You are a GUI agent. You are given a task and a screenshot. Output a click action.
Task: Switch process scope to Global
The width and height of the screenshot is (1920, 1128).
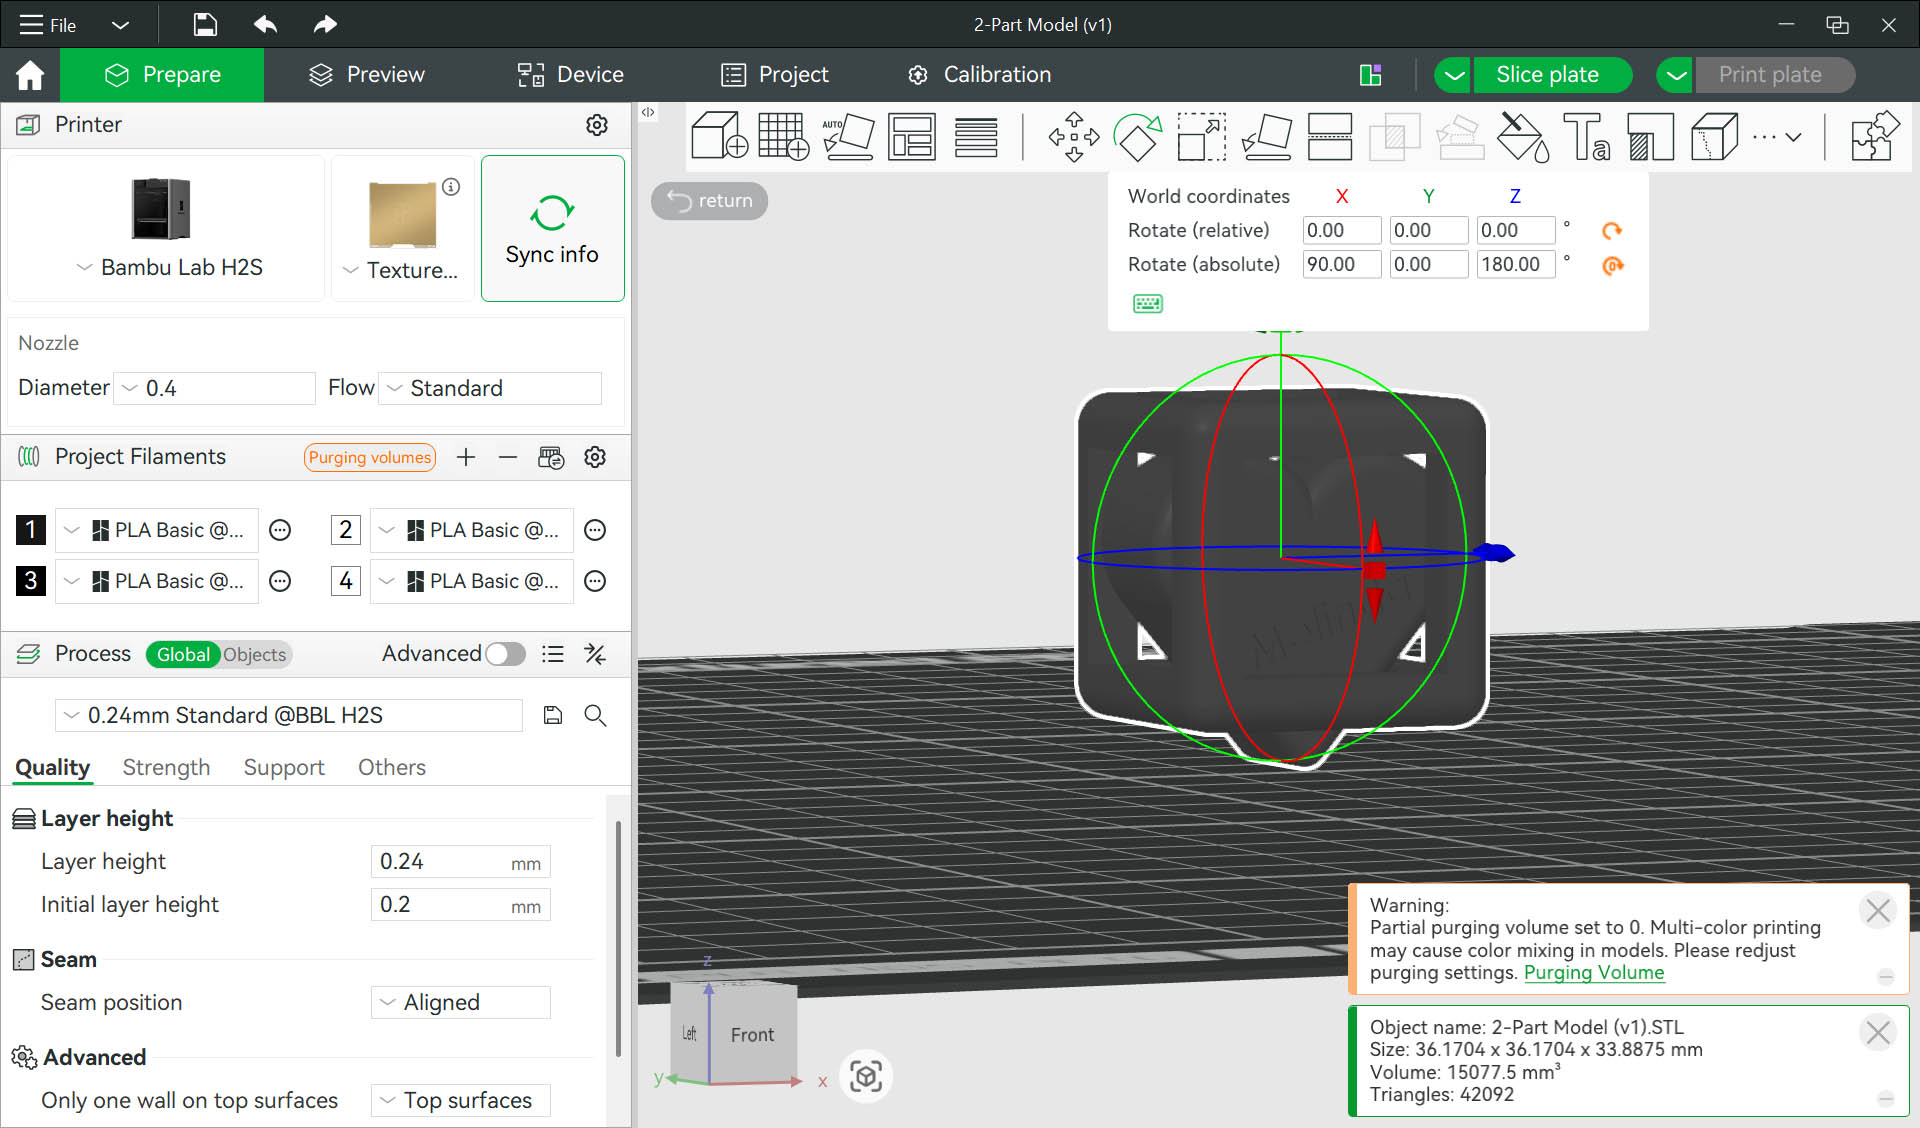click(182, 654)
